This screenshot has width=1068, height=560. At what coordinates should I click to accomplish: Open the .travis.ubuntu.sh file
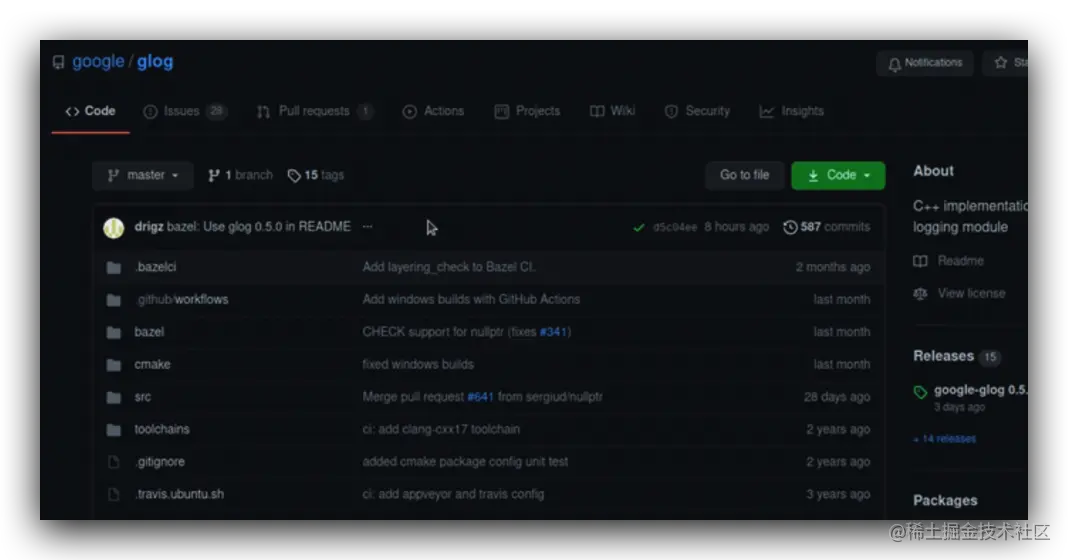tap(179, 495)
